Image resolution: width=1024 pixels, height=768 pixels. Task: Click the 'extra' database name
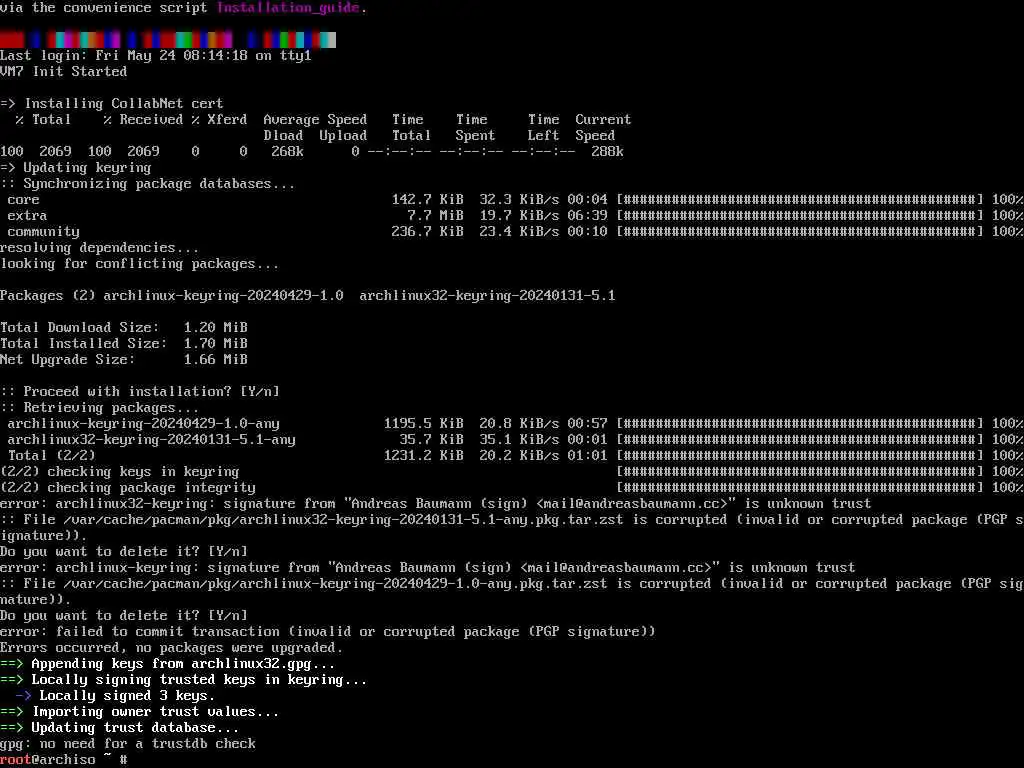(x=27, y=216)
